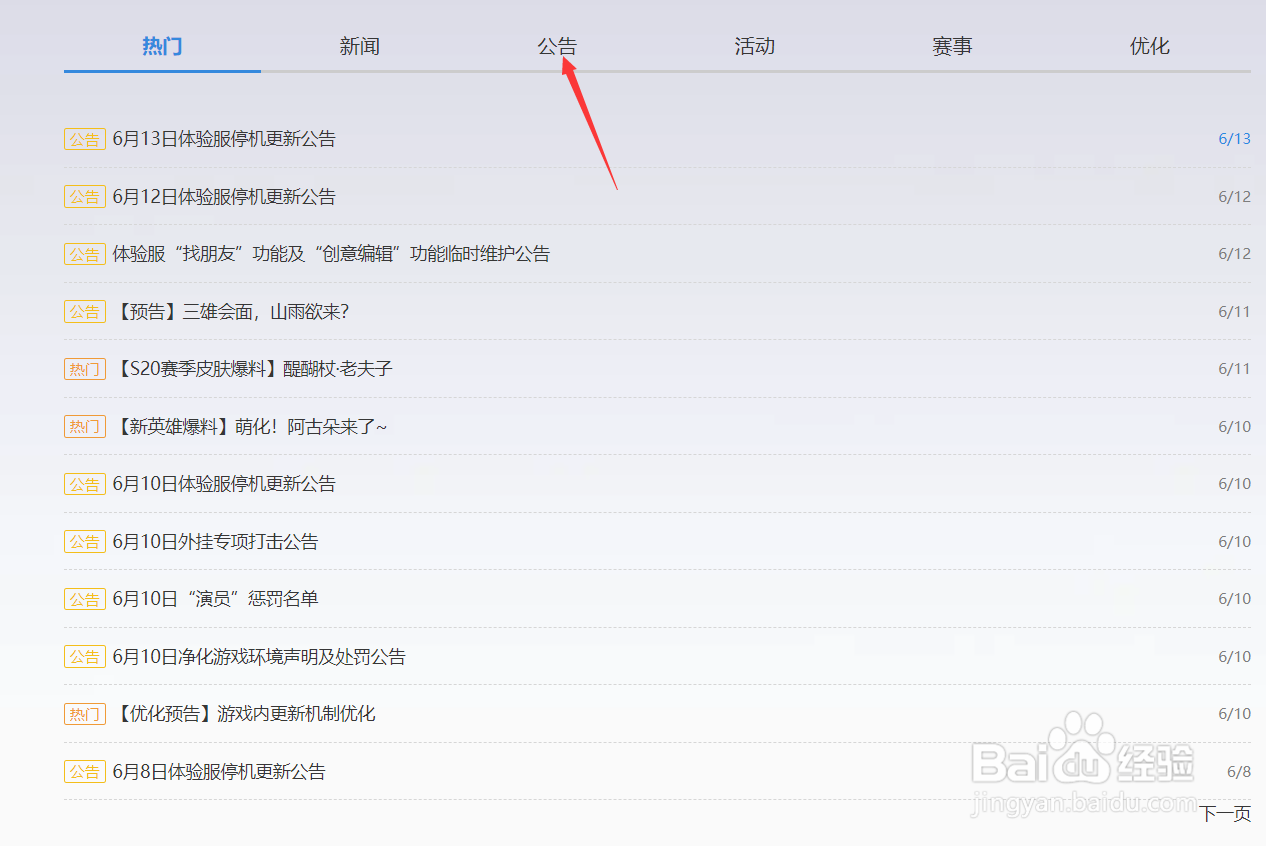Click the 热门 badge beside 新英雄爆料 entry
This screenshot has height=846, width=1266.
(x=85, y=426)
